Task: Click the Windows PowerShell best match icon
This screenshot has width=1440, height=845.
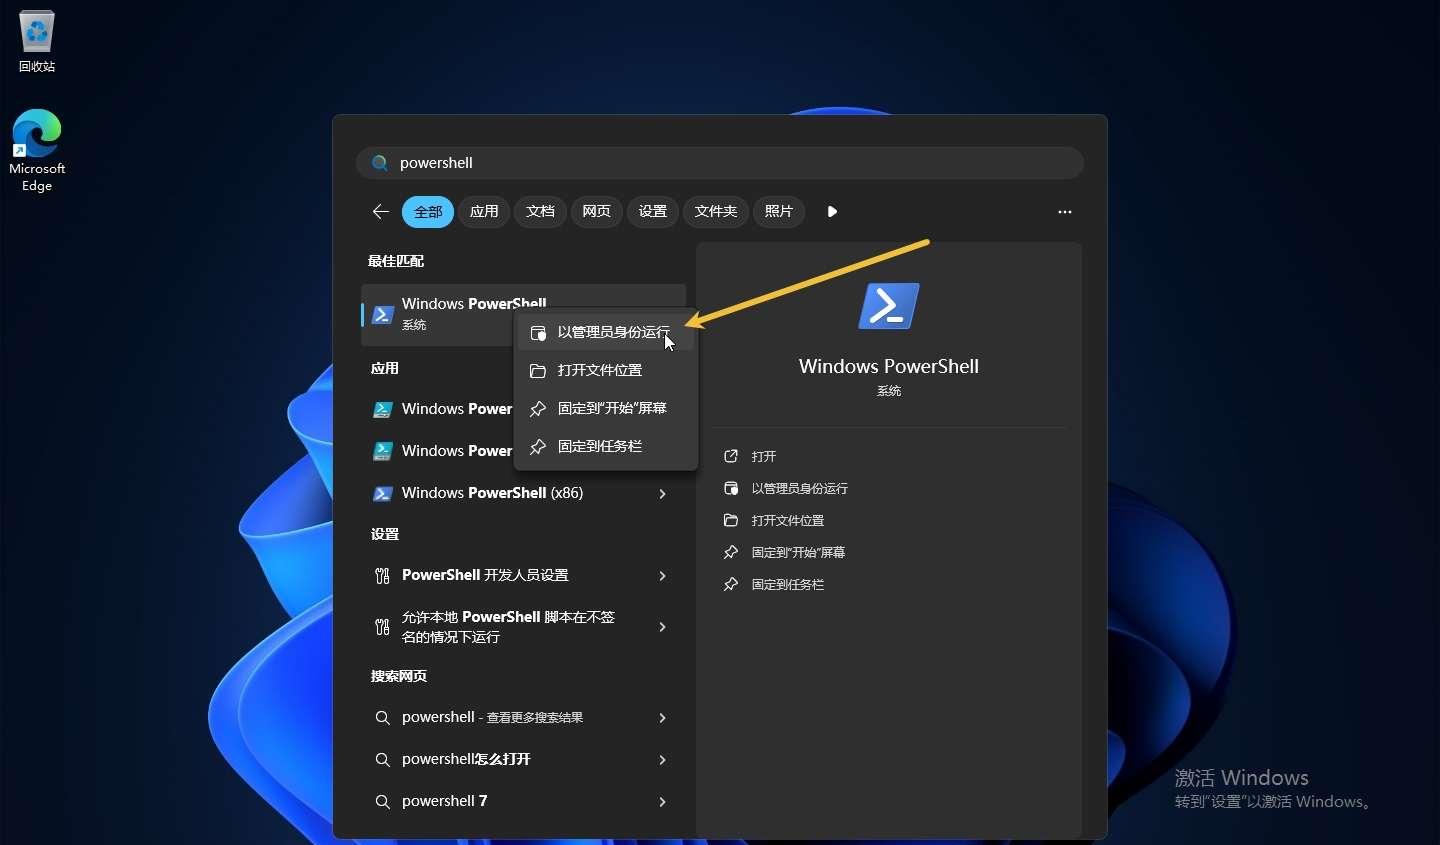Action: click(383, 314)
